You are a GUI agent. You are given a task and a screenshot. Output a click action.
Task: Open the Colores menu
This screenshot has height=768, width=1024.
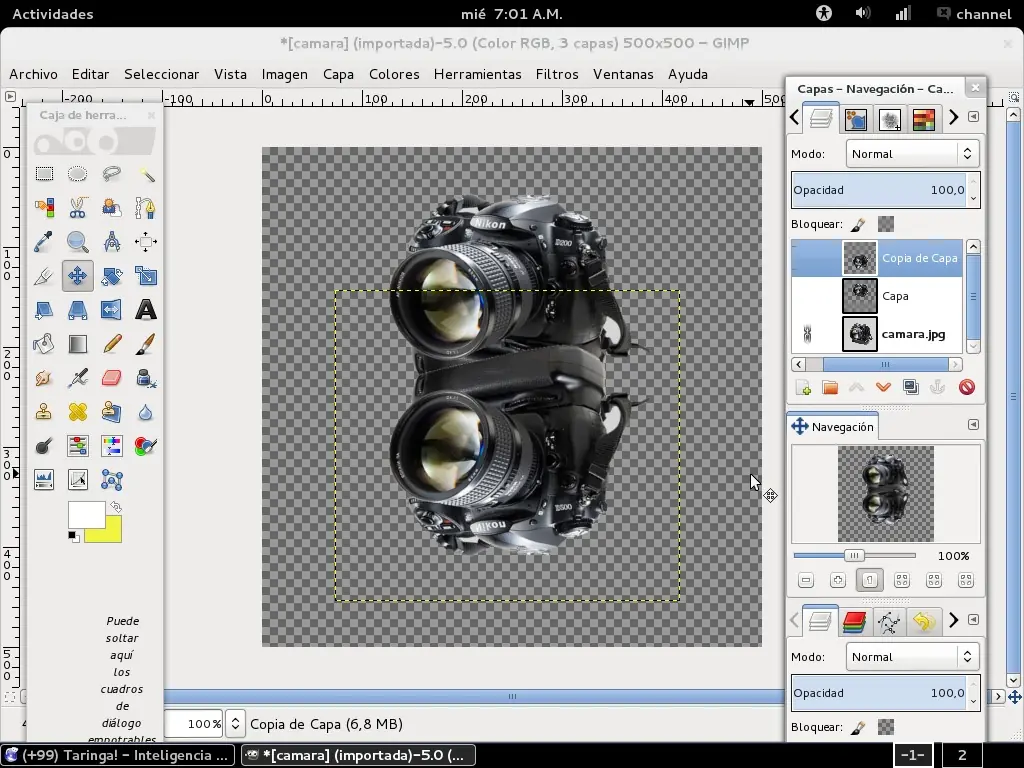click(x=394, y=74)
